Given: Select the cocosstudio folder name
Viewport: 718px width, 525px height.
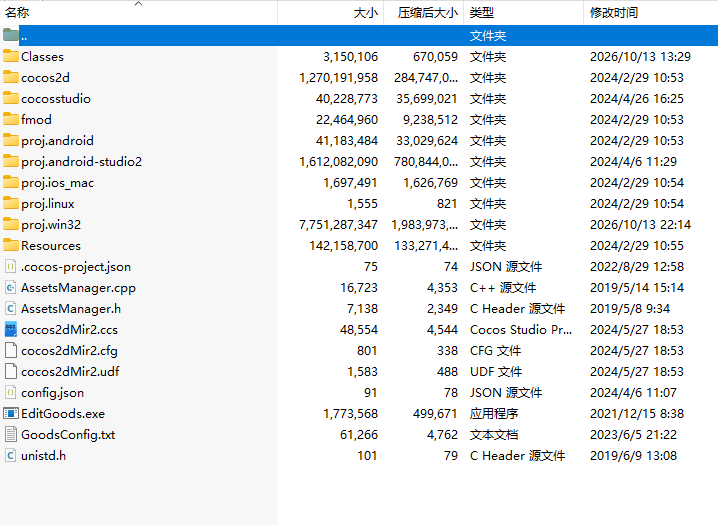Looking at the screenshot, I should [x=56, y=99].
